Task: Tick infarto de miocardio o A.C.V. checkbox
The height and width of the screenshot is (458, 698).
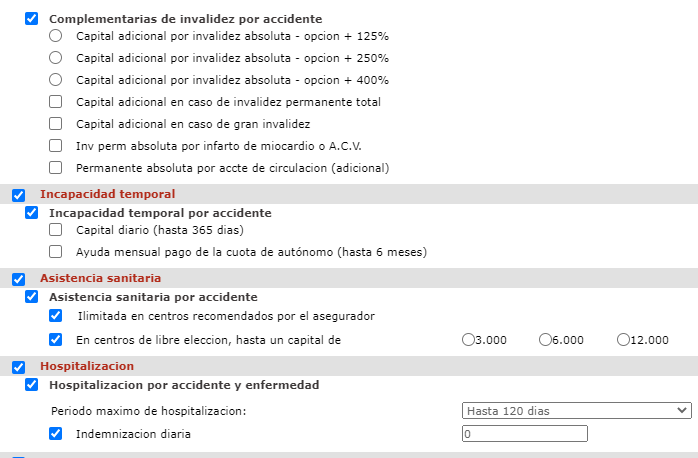Action: 55,146
